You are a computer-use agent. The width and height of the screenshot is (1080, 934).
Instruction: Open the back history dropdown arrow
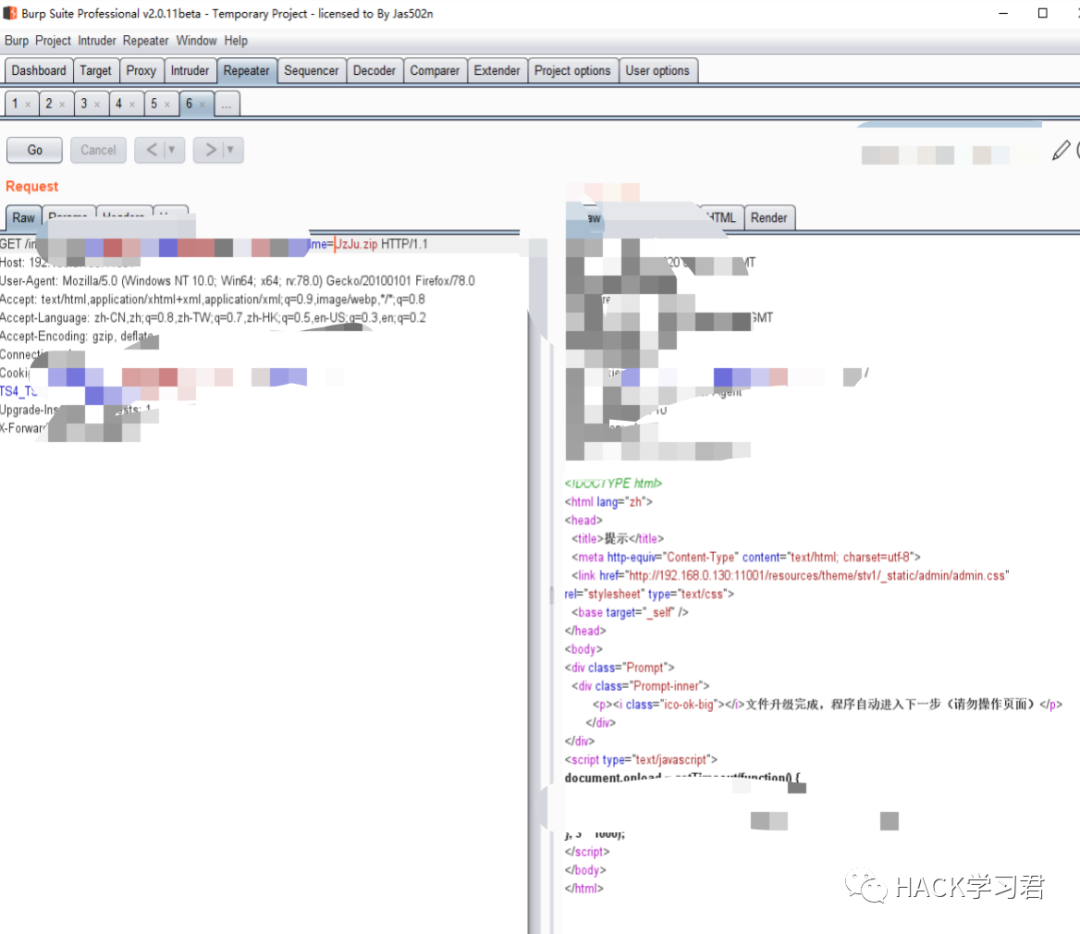pos(172,149)
